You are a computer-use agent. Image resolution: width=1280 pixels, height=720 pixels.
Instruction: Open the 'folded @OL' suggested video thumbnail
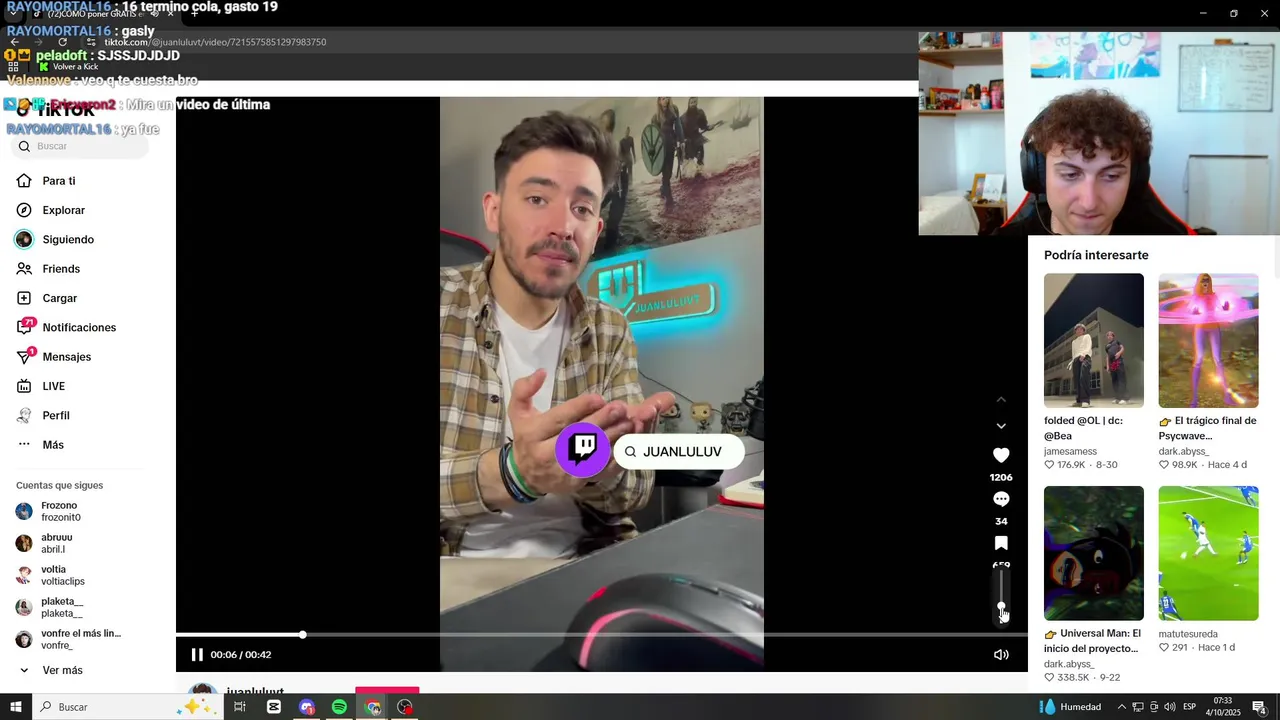click(x=1094, y=340)
